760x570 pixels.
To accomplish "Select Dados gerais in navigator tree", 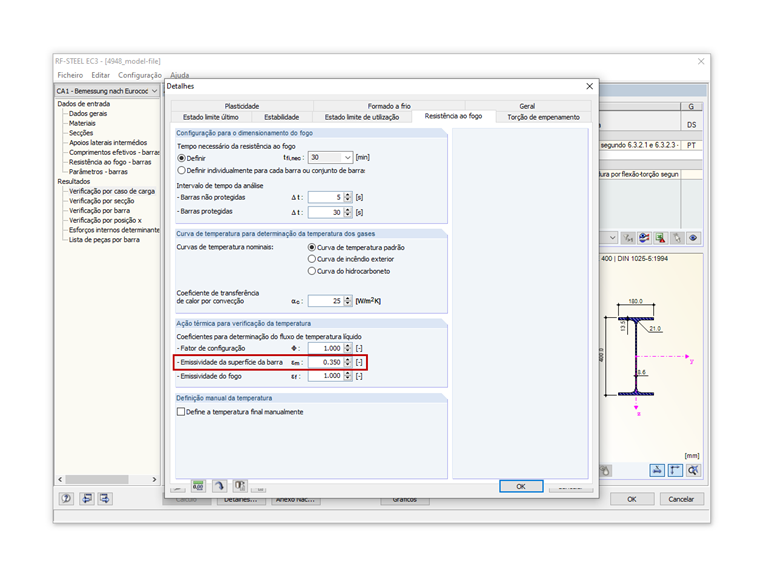I will coord(88,113).
